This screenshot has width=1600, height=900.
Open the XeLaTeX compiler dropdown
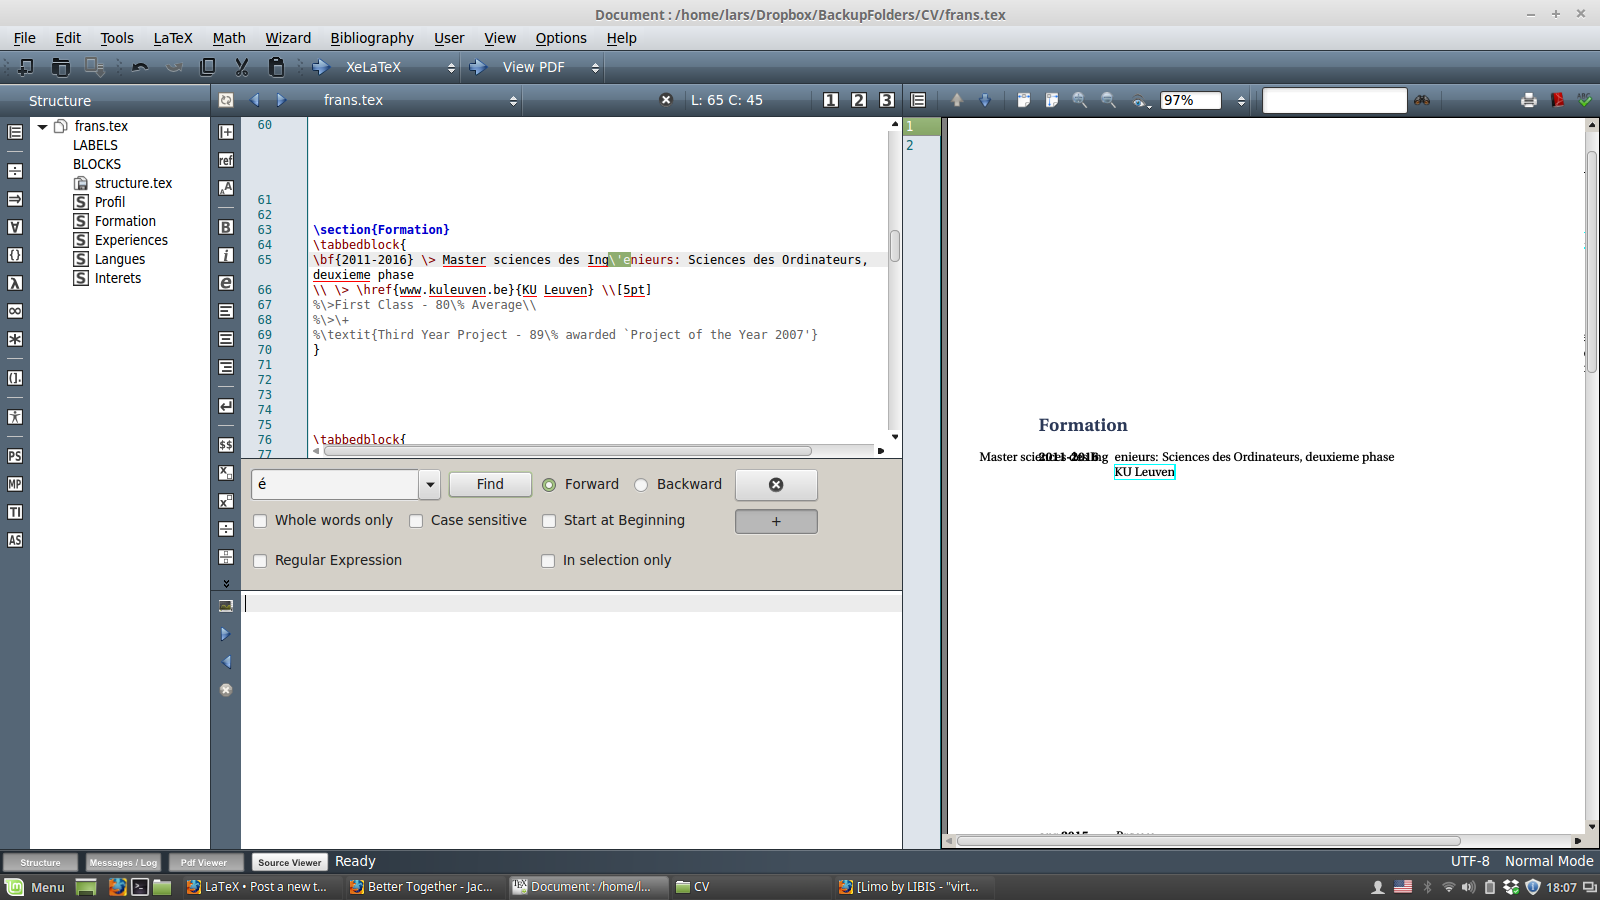tap(451, 67)
